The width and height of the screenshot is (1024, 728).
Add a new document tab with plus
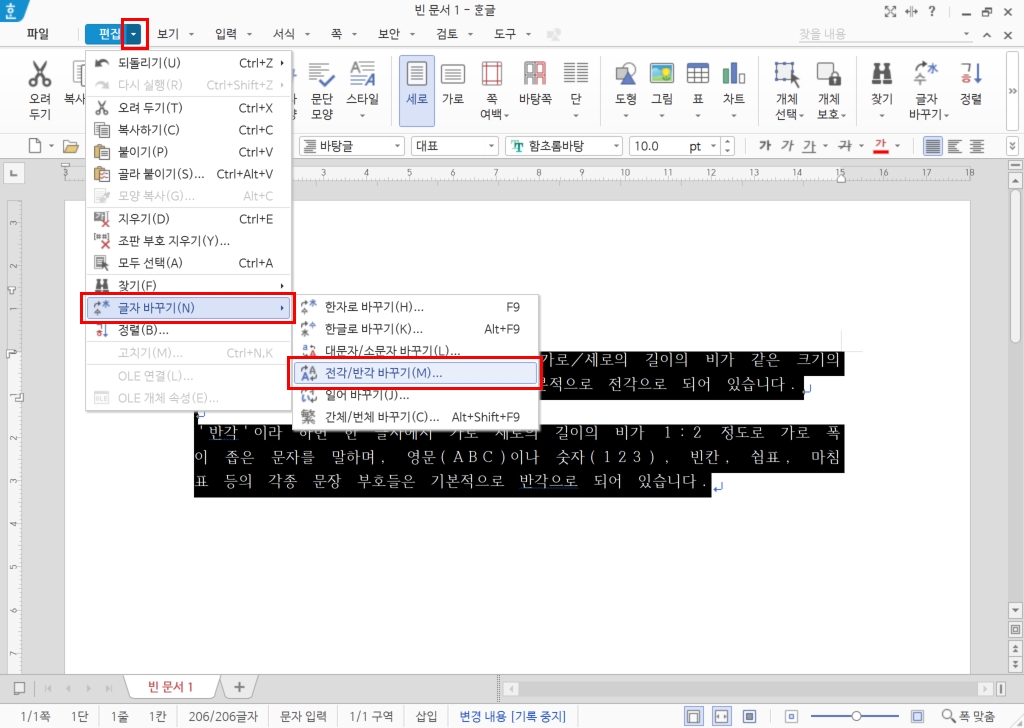(x=239, y=687)
